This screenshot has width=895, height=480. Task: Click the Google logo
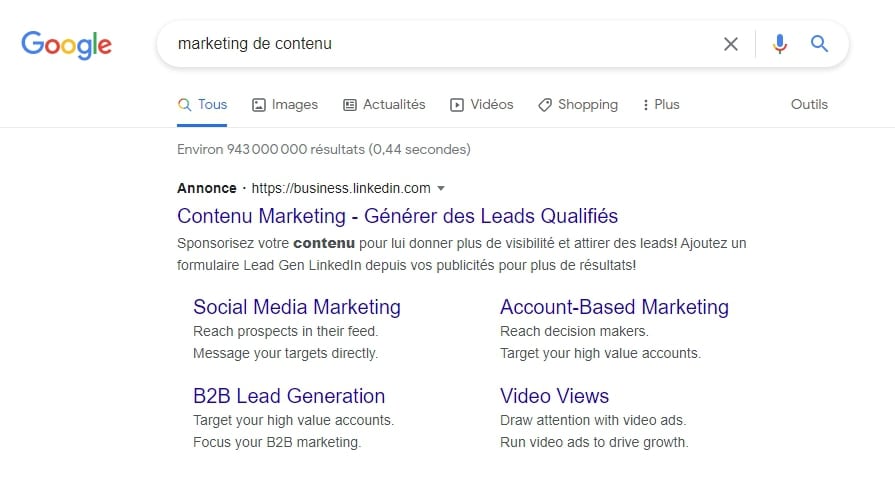66,45
